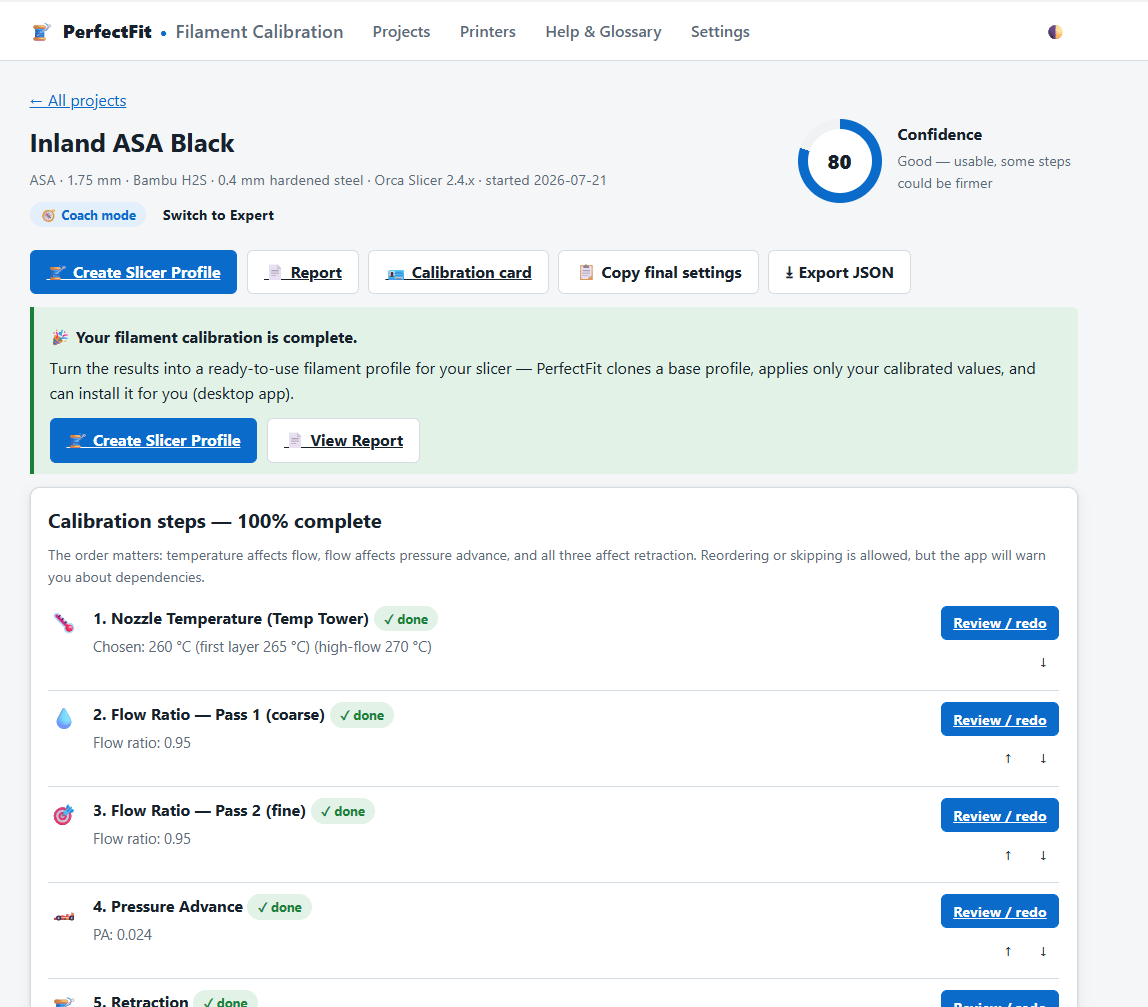Click the project metadata line with Bambu H2S

pyautogui.click(x=318, y=180)
